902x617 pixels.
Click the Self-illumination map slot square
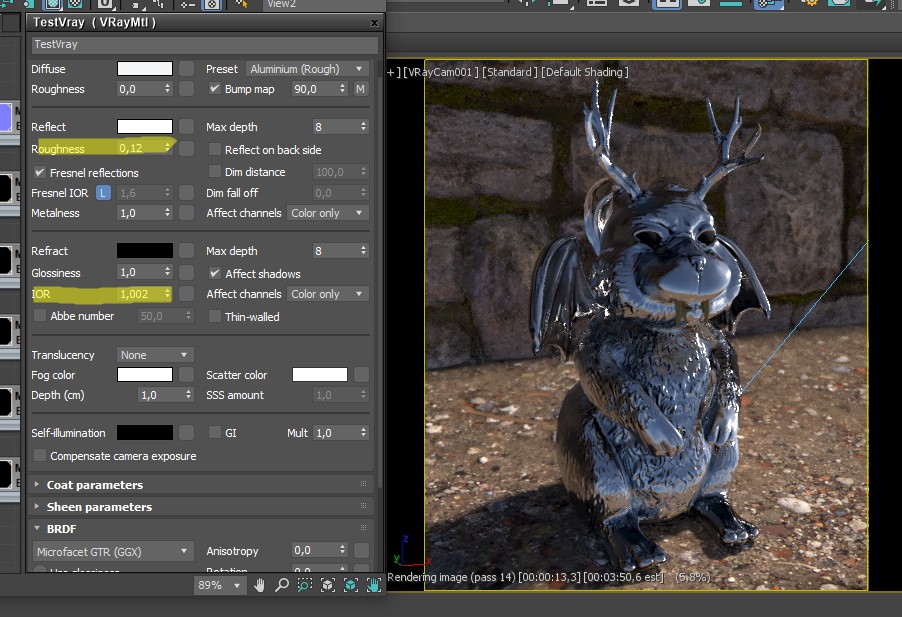click(x=186, y=432)
